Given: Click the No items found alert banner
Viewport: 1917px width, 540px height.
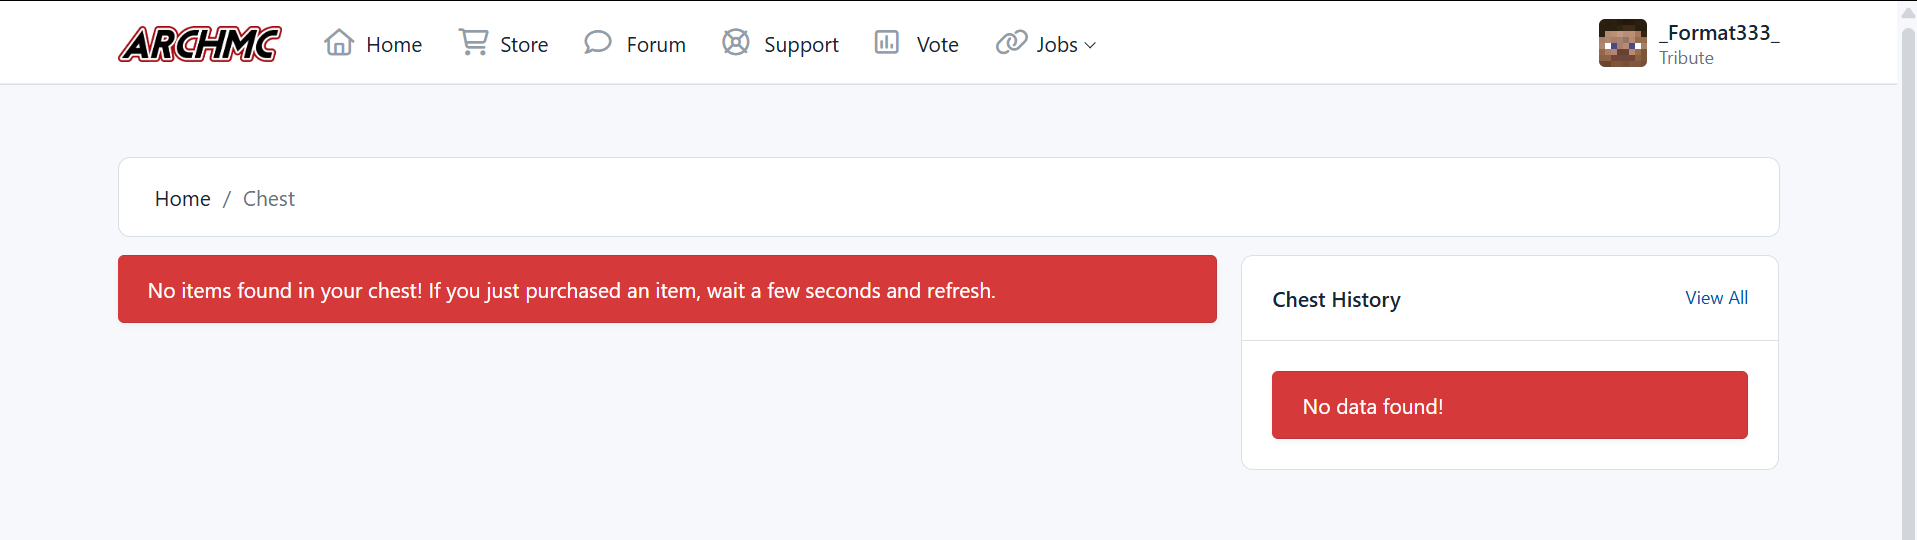Looking at the screenshot, I should (x=667, y=289).
